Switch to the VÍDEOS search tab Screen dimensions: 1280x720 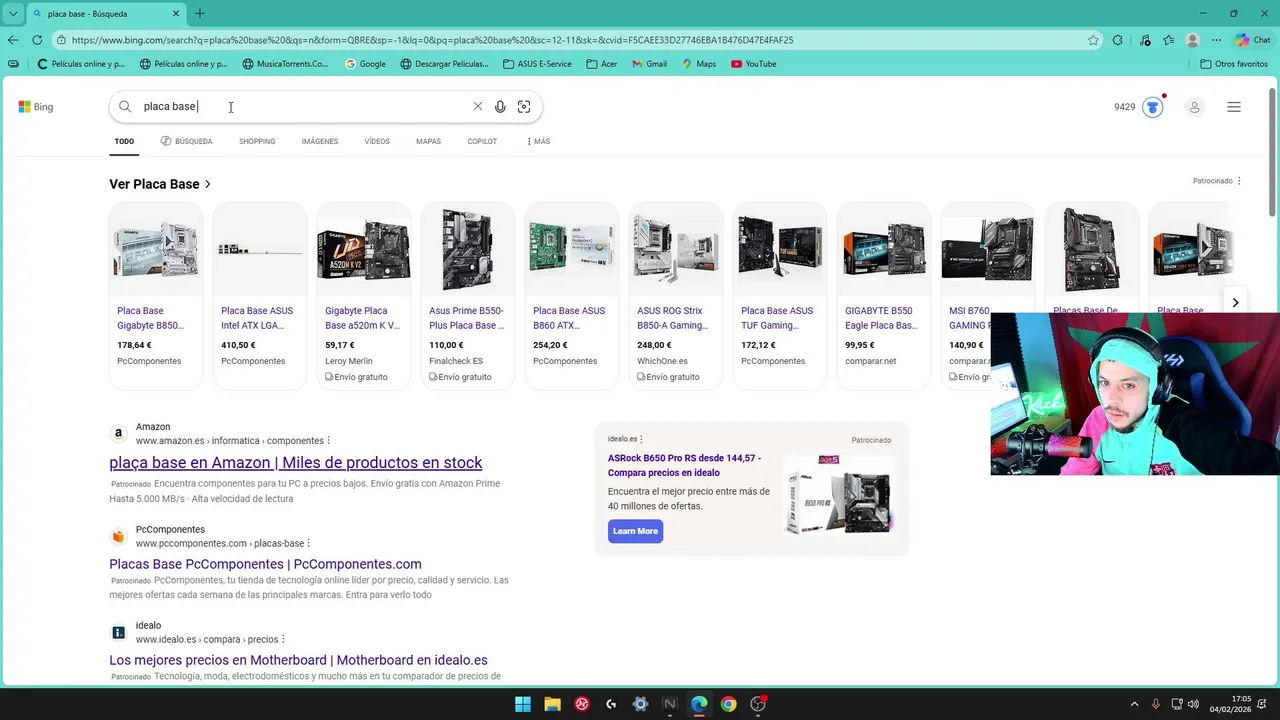pos(377,141)
